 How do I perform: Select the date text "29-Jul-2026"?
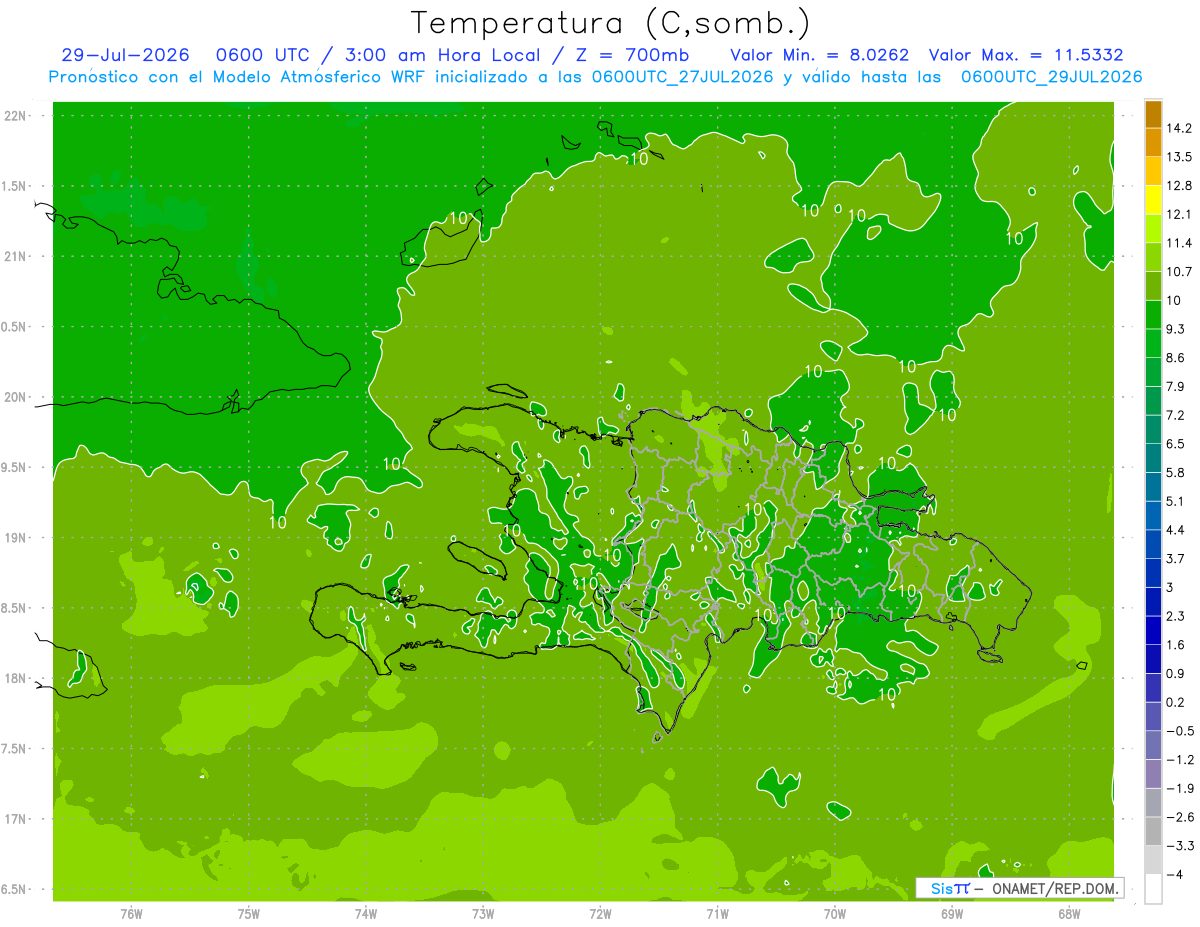tap(125, 54)
